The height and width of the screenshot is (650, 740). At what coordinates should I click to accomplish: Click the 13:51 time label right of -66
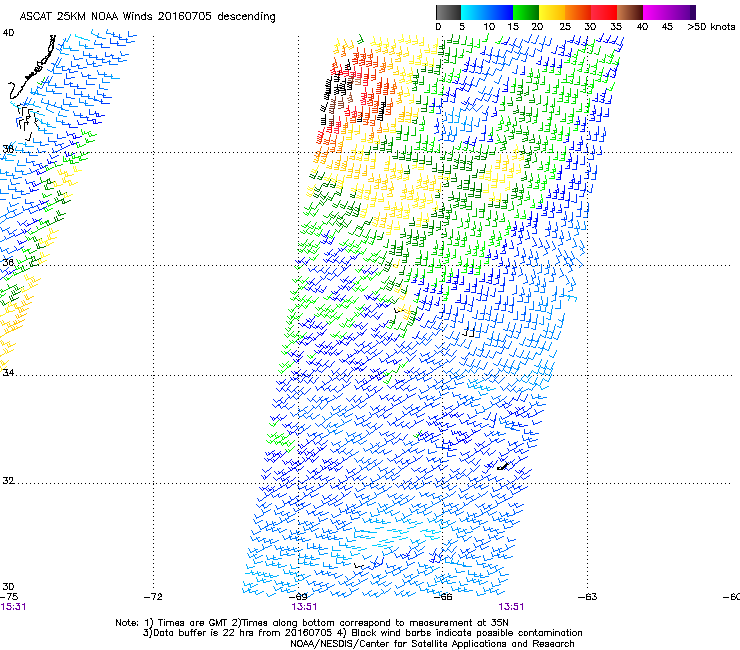click(x=511, y=607)
